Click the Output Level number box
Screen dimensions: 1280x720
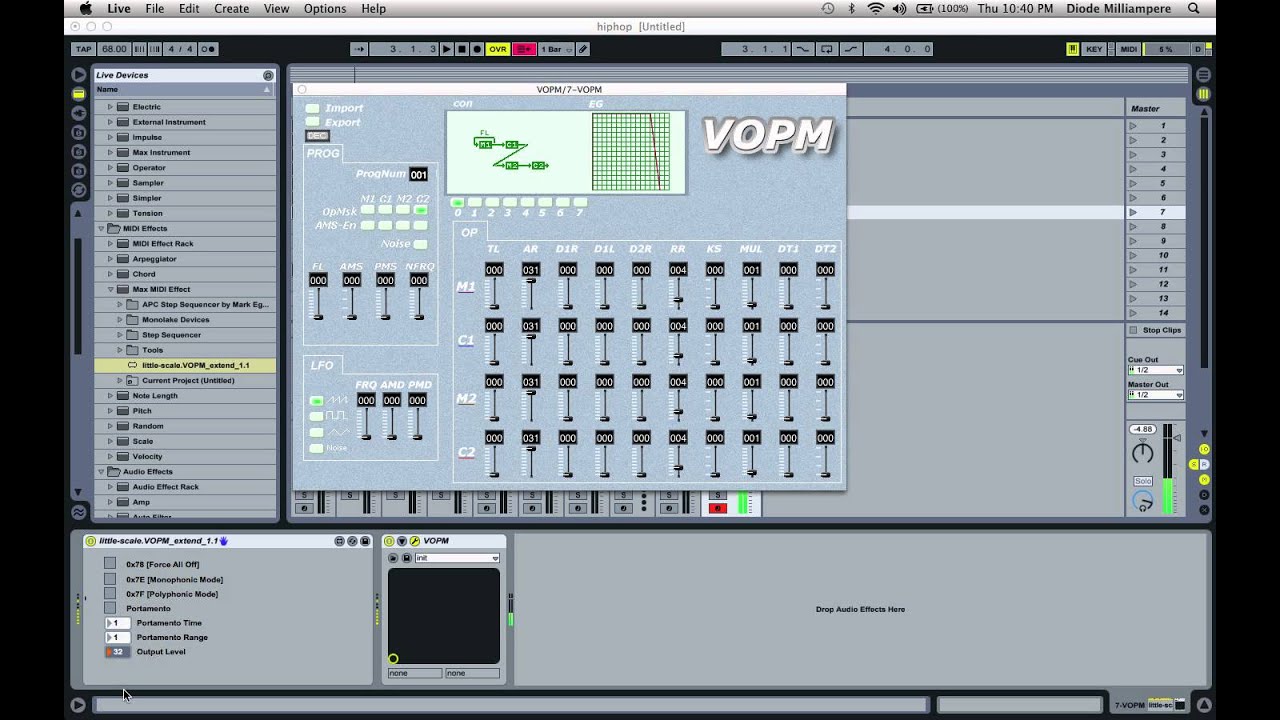[117, 652]
